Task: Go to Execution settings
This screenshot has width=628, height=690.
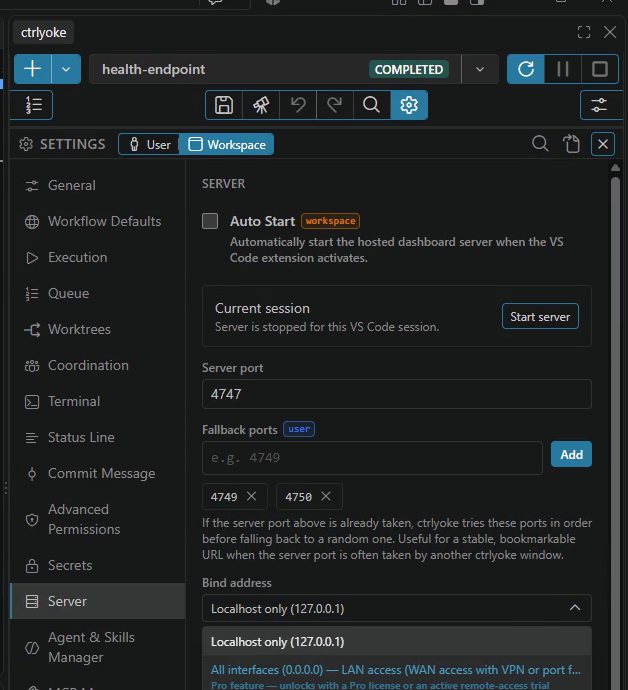Action: tap(98, 257)
